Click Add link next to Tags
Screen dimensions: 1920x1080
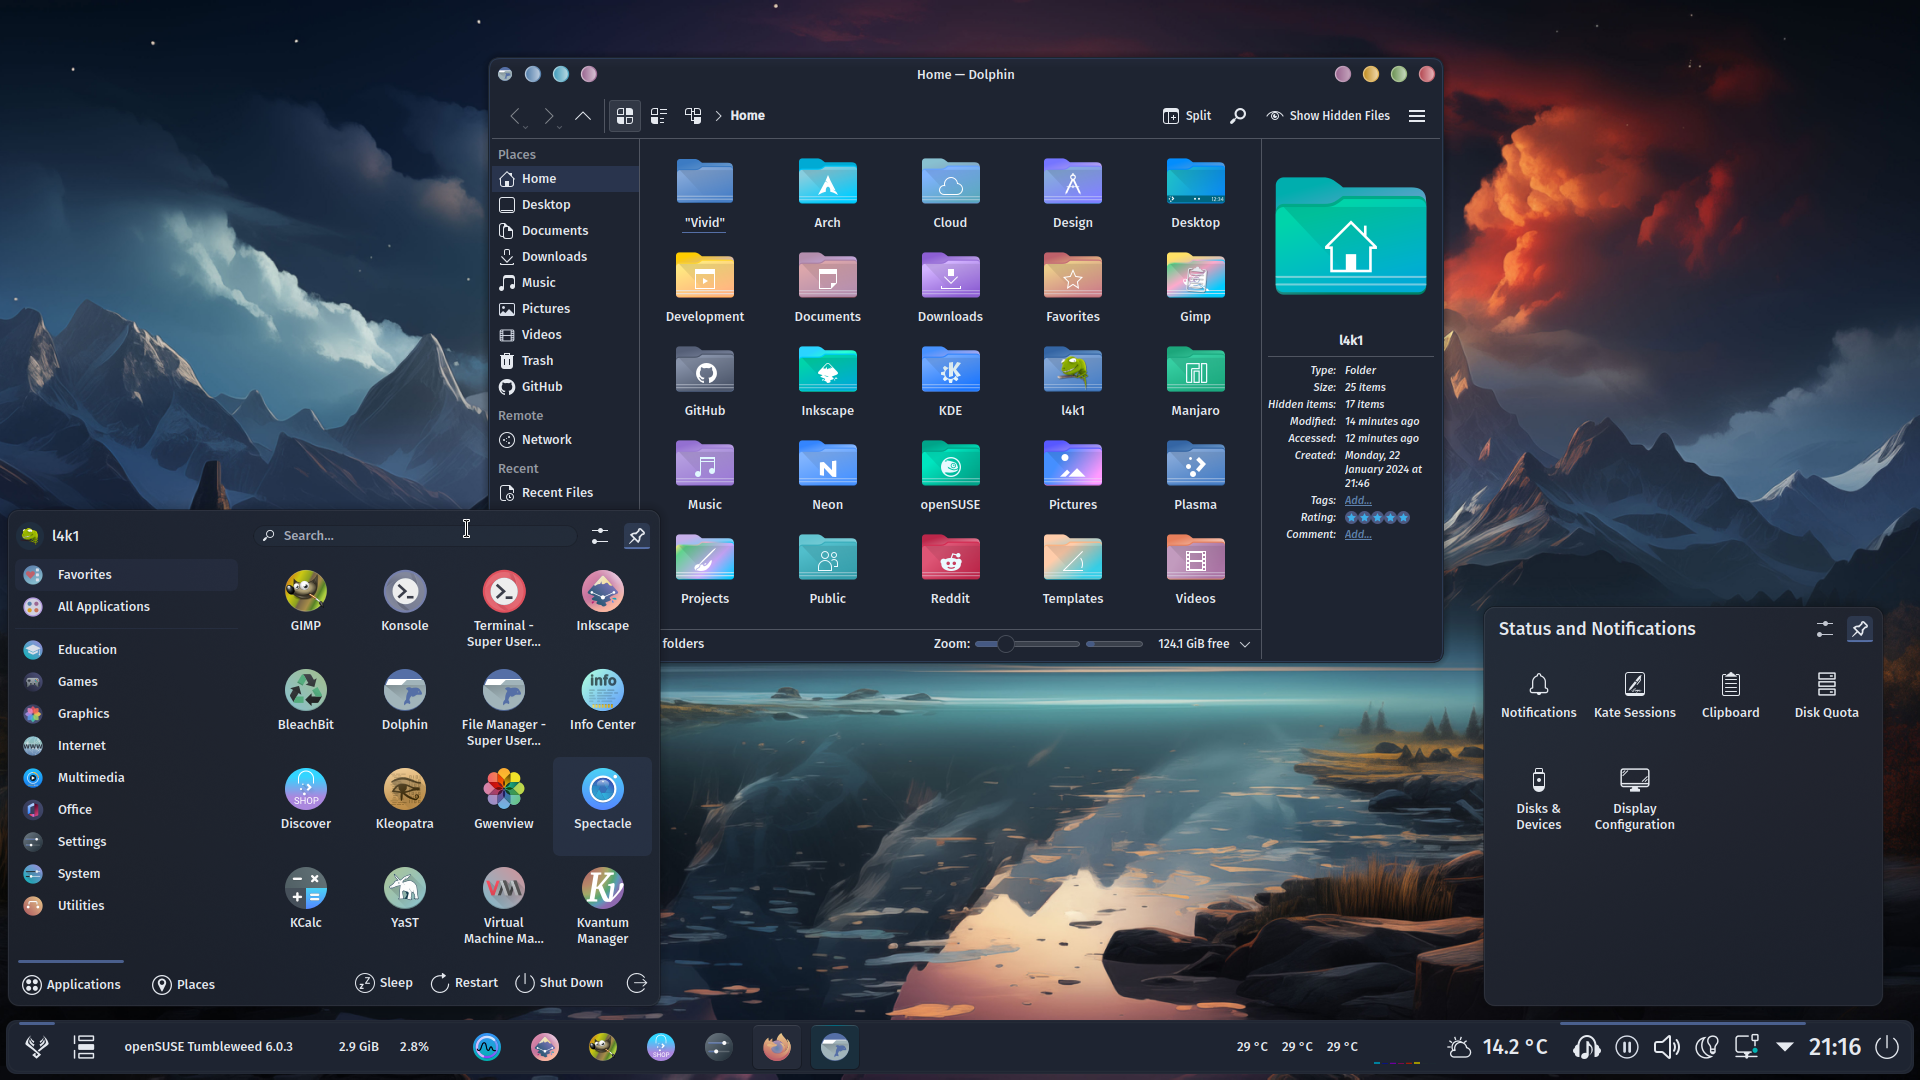(1358, 501)
